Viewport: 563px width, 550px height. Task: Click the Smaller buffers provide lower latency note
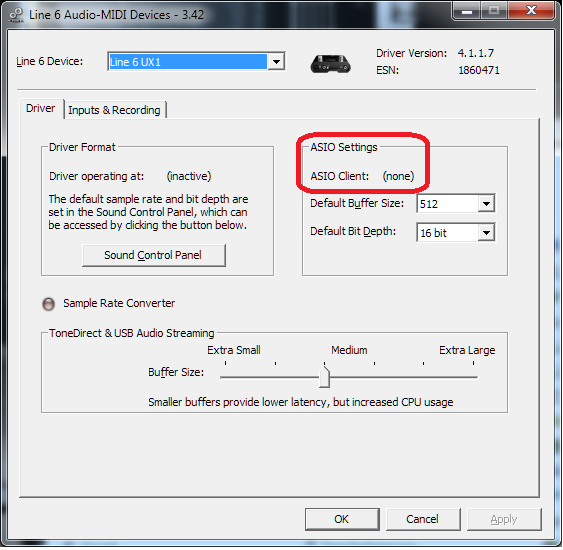point(301,402)
